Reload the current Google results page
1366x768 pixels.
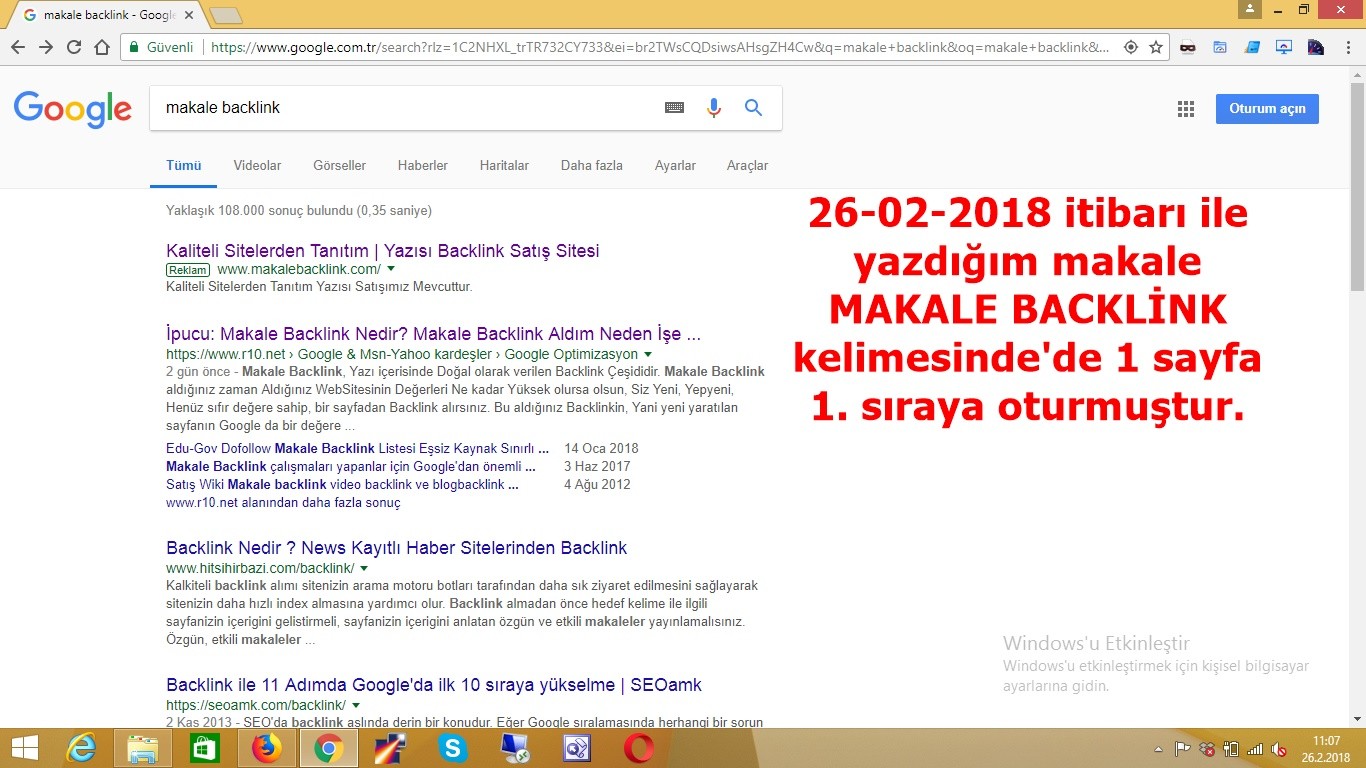tap(74, 47)
